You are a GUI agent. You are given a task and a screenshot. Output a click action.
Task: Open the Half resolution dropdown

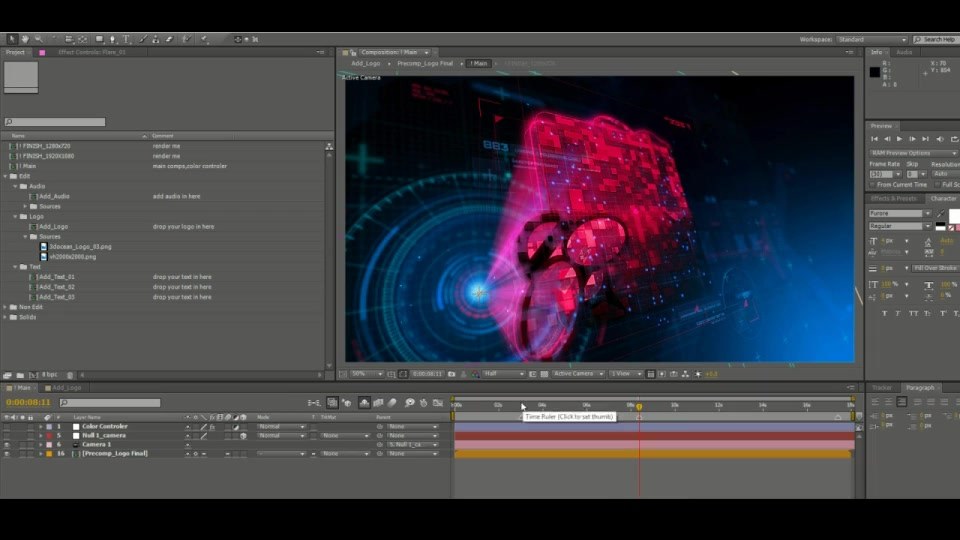tap(504, 374)
